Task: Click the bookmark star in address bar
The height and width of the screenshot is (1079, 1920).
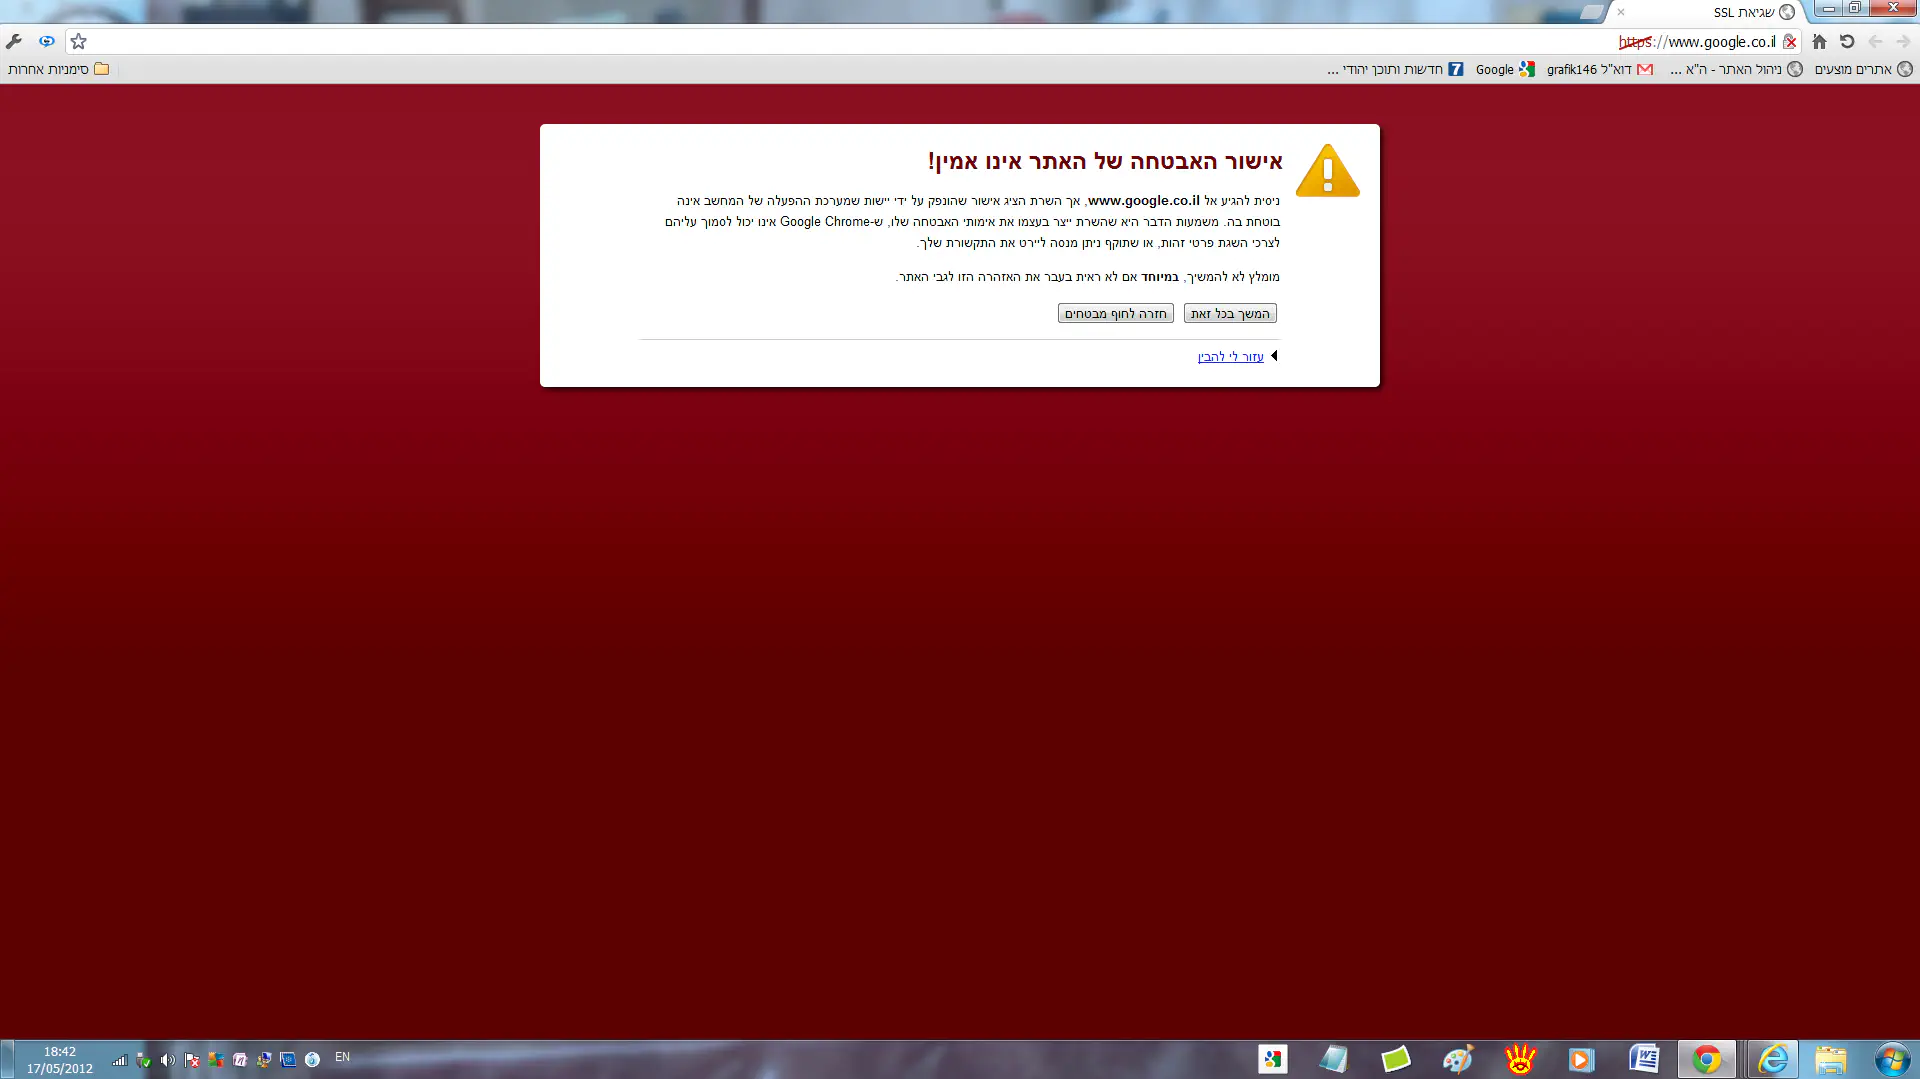Action: [79, 41]
